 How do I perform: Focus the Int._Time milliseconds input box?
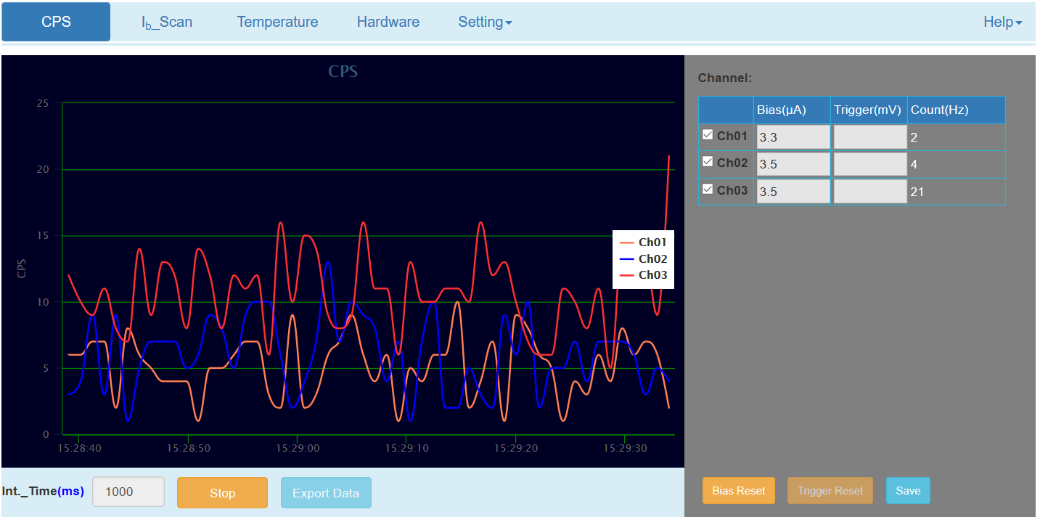point(128,493)
